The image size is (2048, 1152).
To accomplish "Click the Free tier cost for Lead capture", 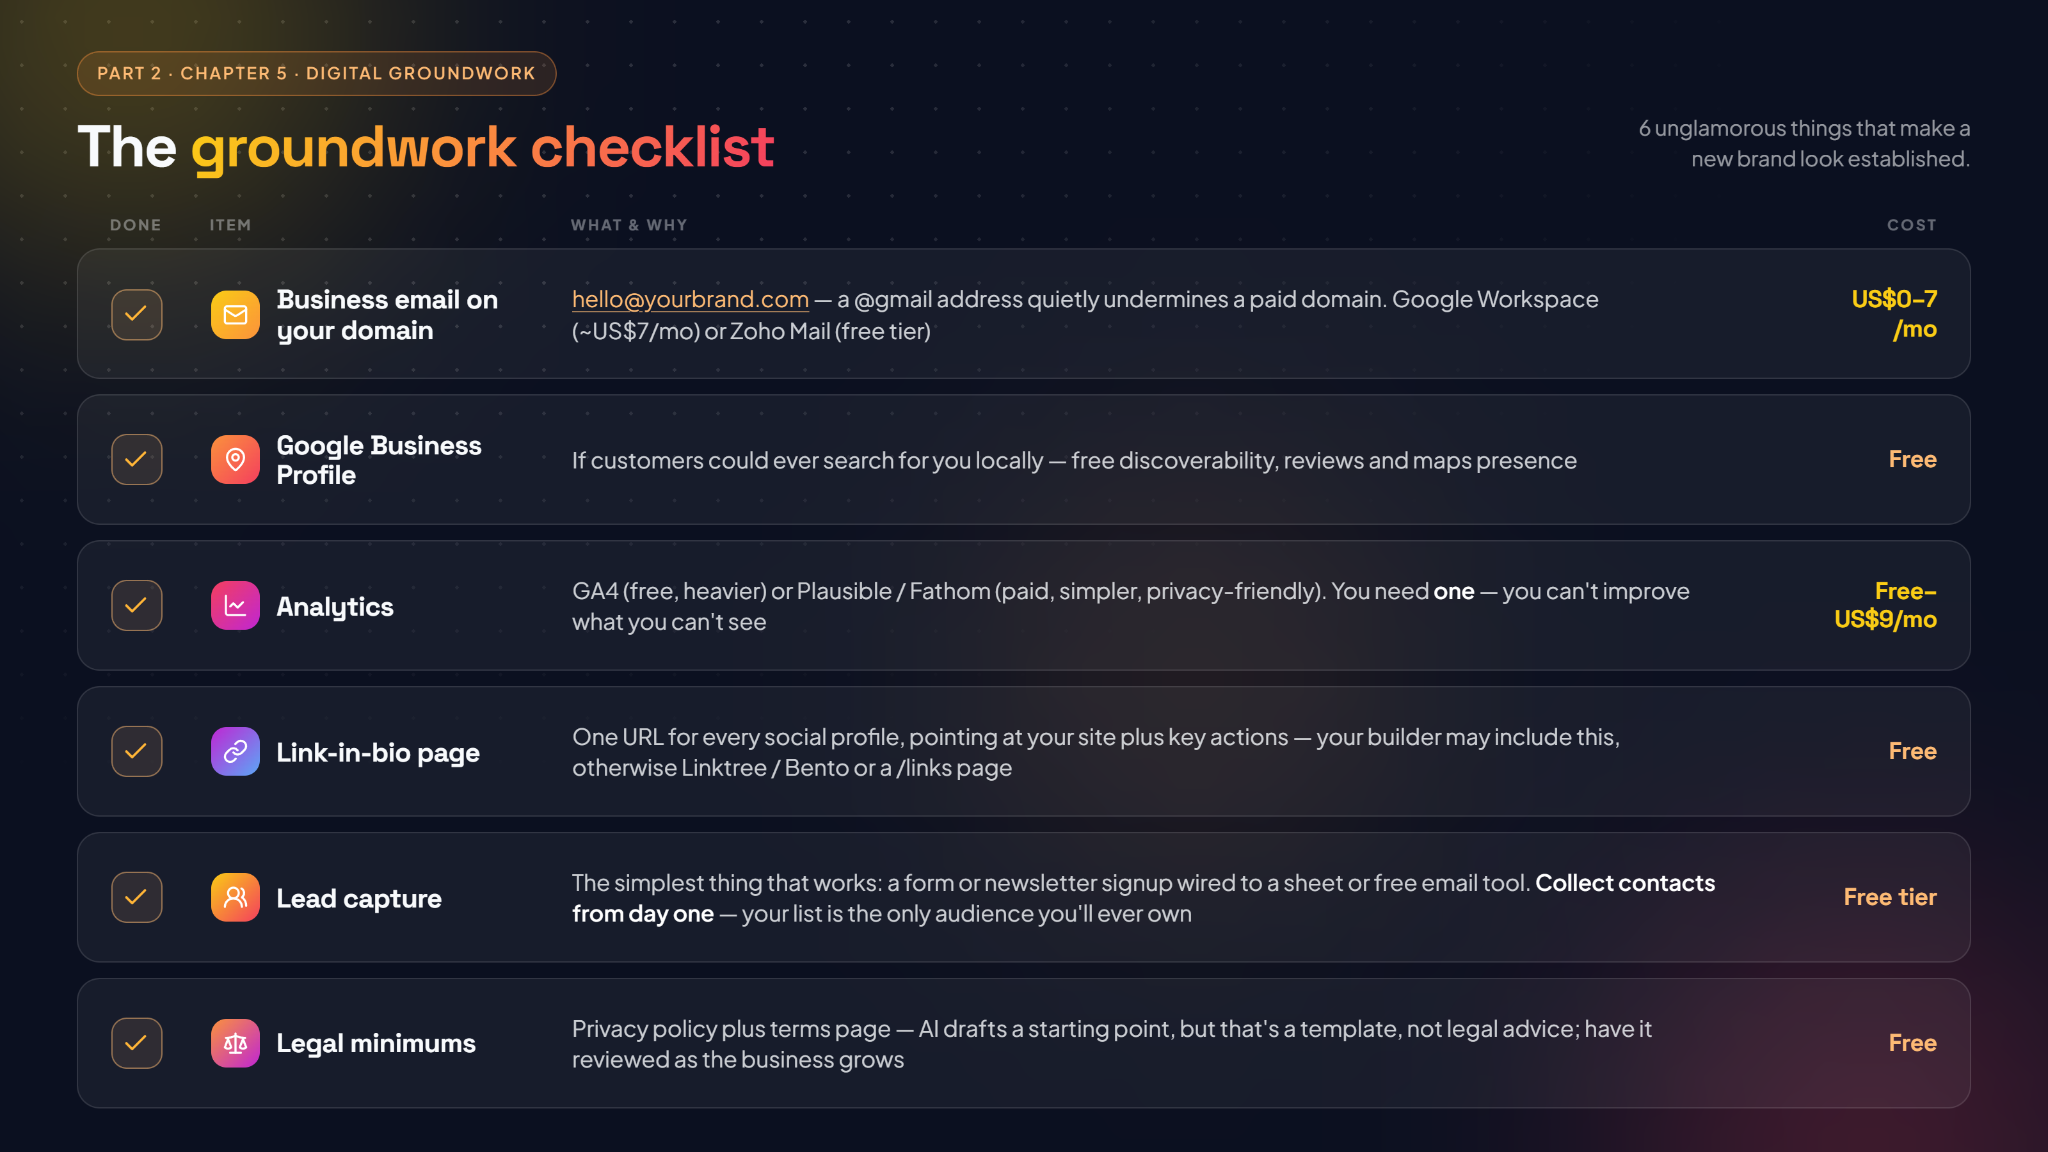I will point(1890,897).
